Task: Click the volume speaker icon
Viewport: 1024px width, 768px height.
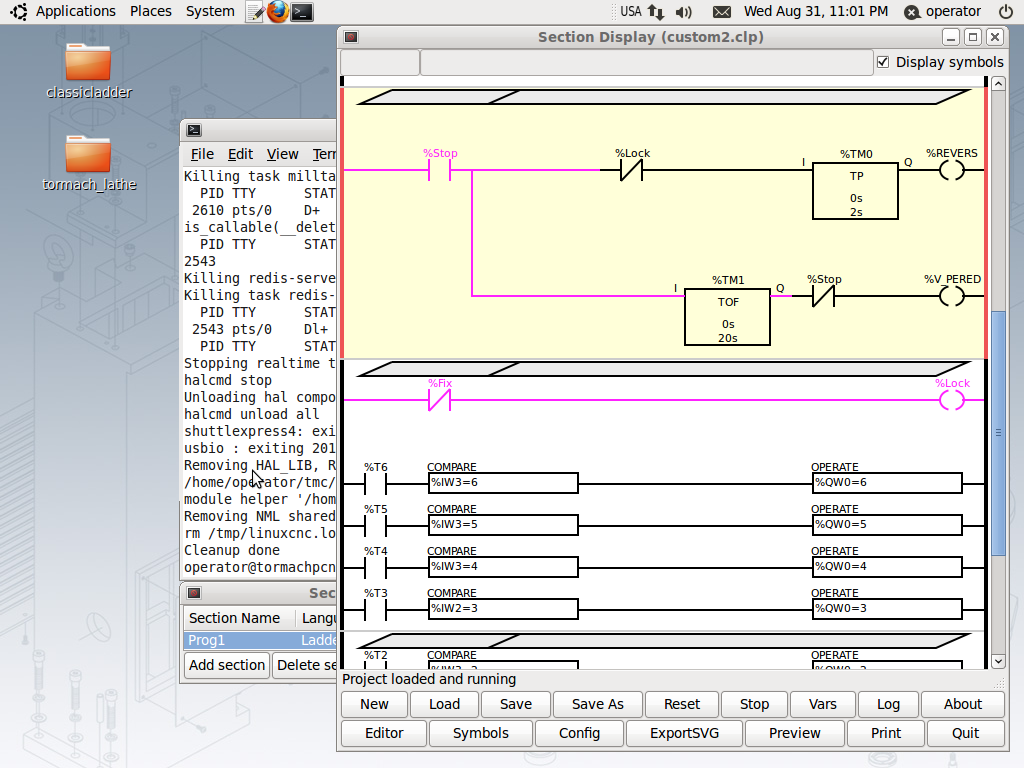Action: (x=684, y=12)
